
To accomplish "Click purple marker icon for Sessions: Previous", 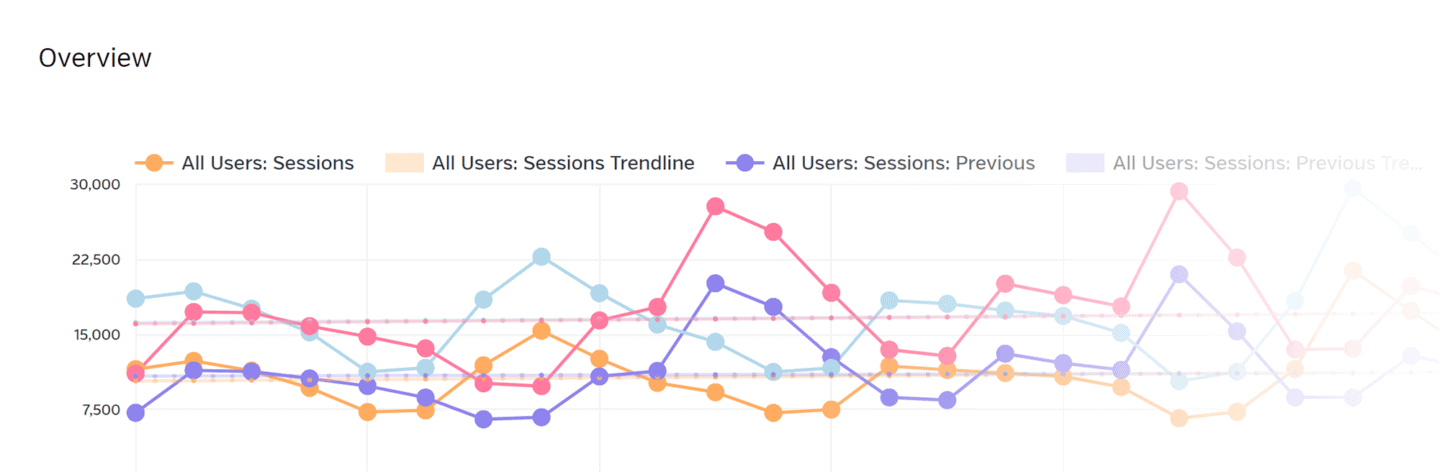I will (744, 163).
